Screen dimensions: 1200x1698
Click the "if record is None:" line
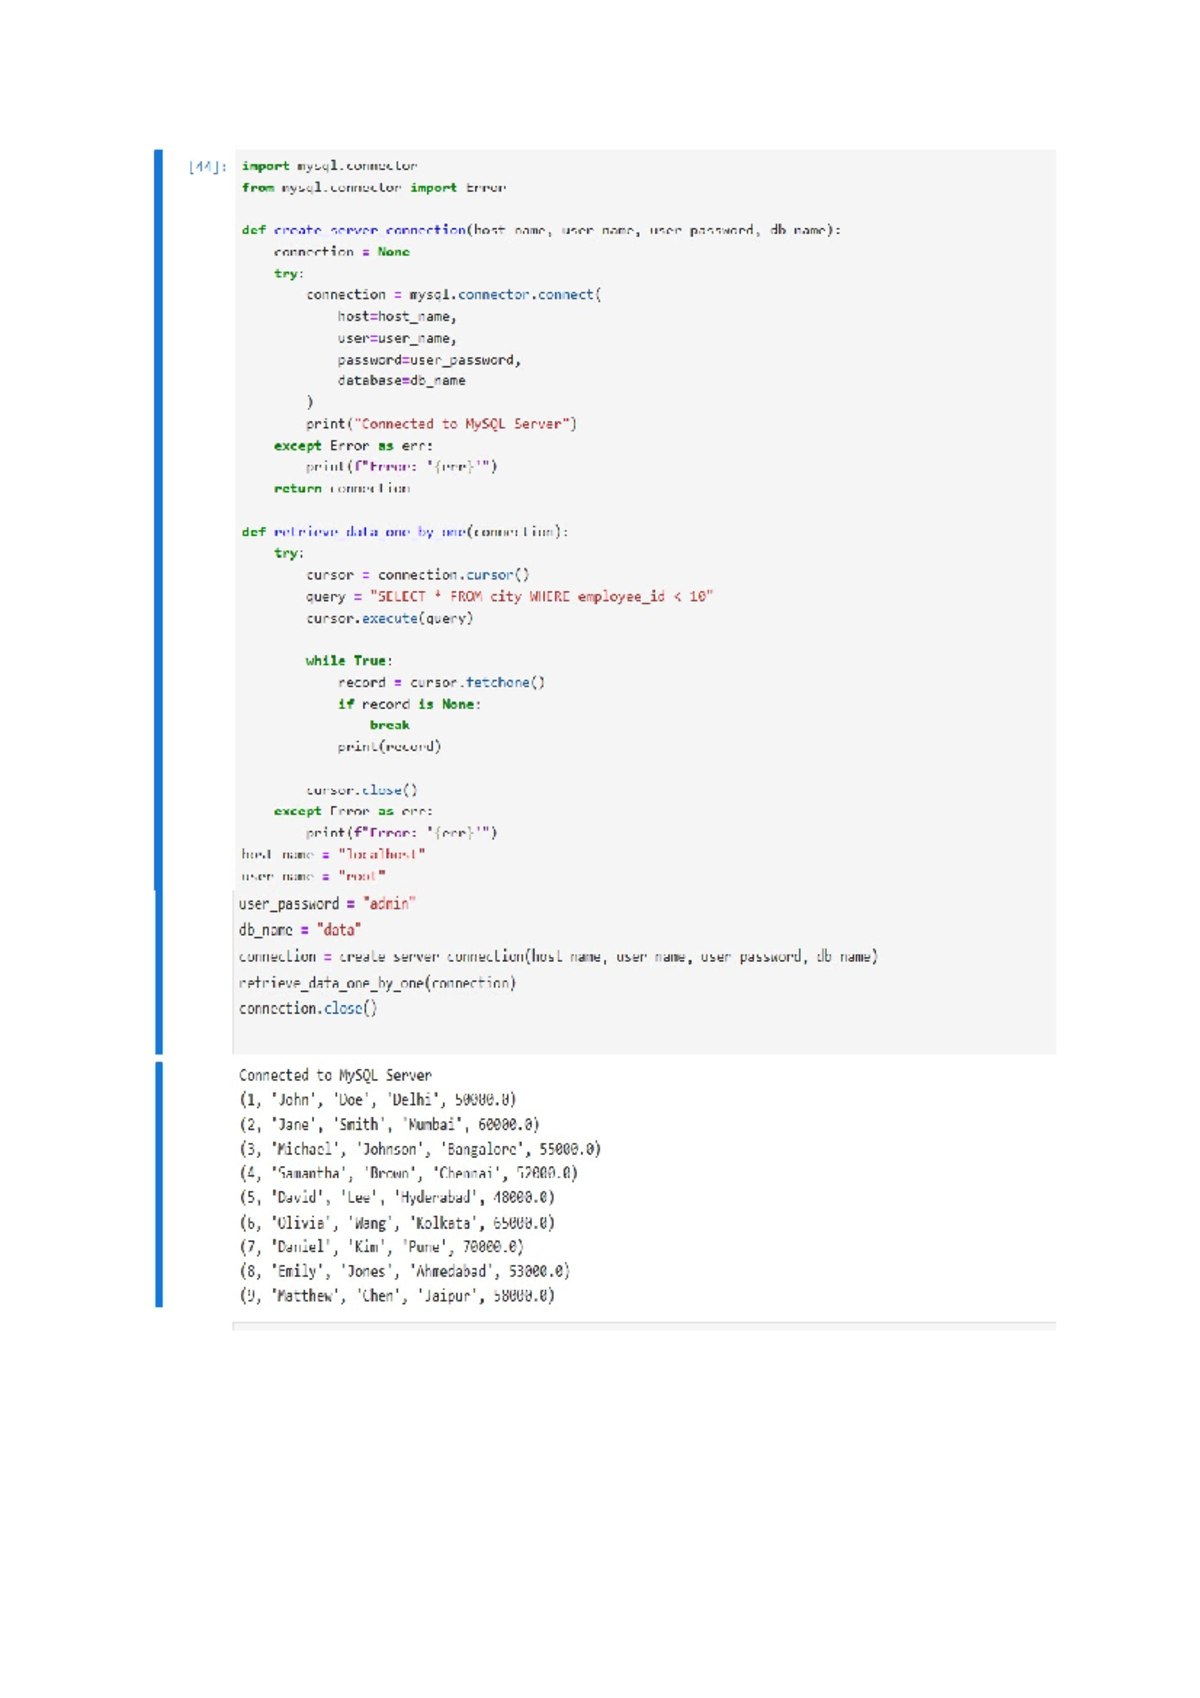pyautogui.click(x=409, y=704)
